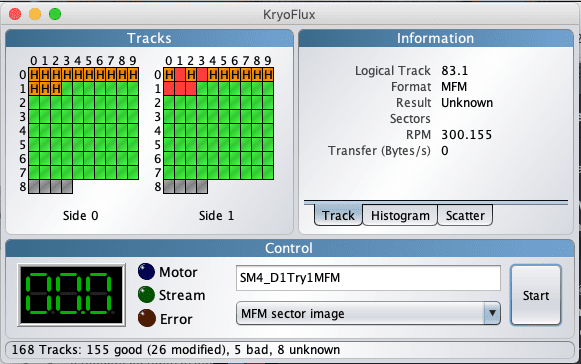The width and height of the screenshot is (581, 364).
Task: Select orange H track 12 cell on Side 0
Action: [x=56, y=89]
